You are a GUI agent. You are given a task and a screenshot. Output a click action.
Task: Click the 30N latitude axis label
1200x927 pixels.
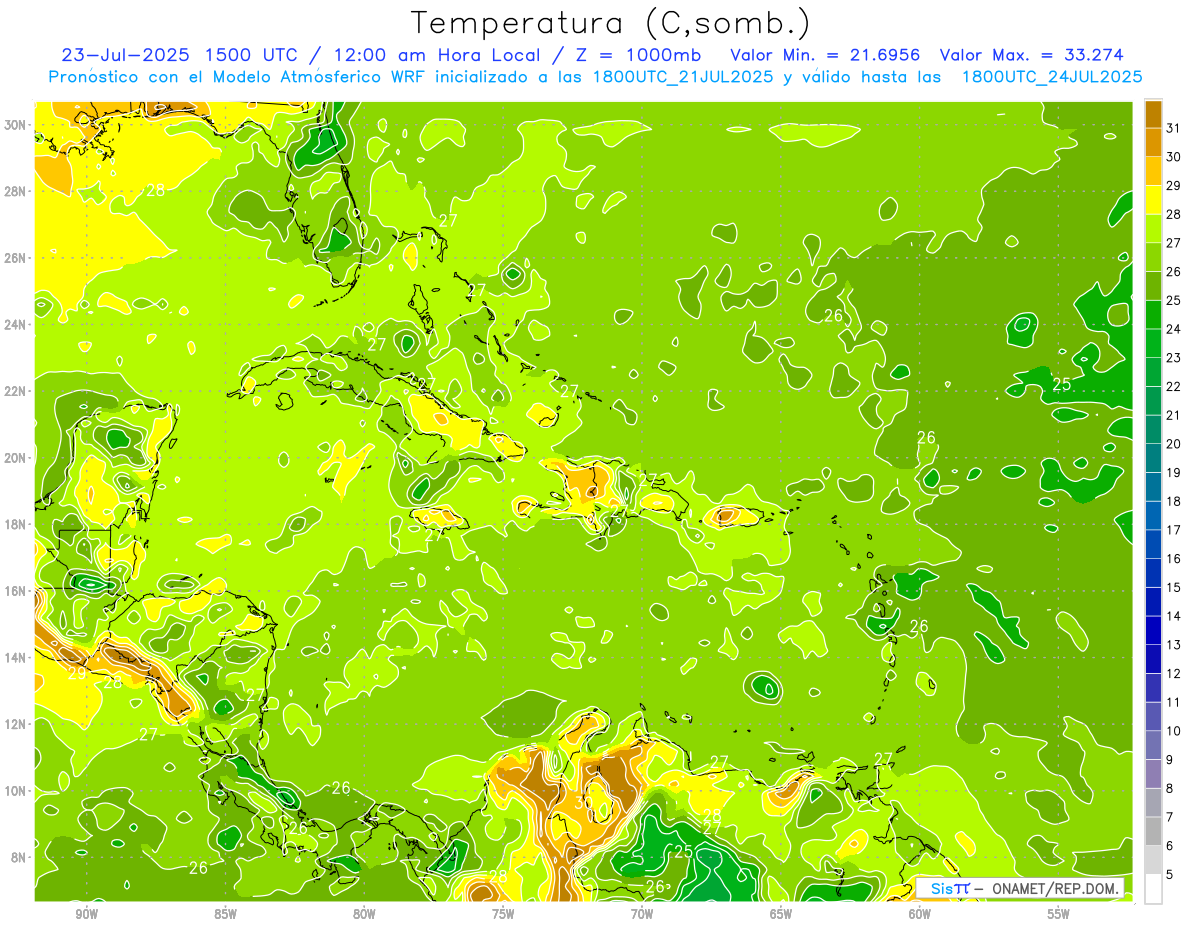coord(17,125)
